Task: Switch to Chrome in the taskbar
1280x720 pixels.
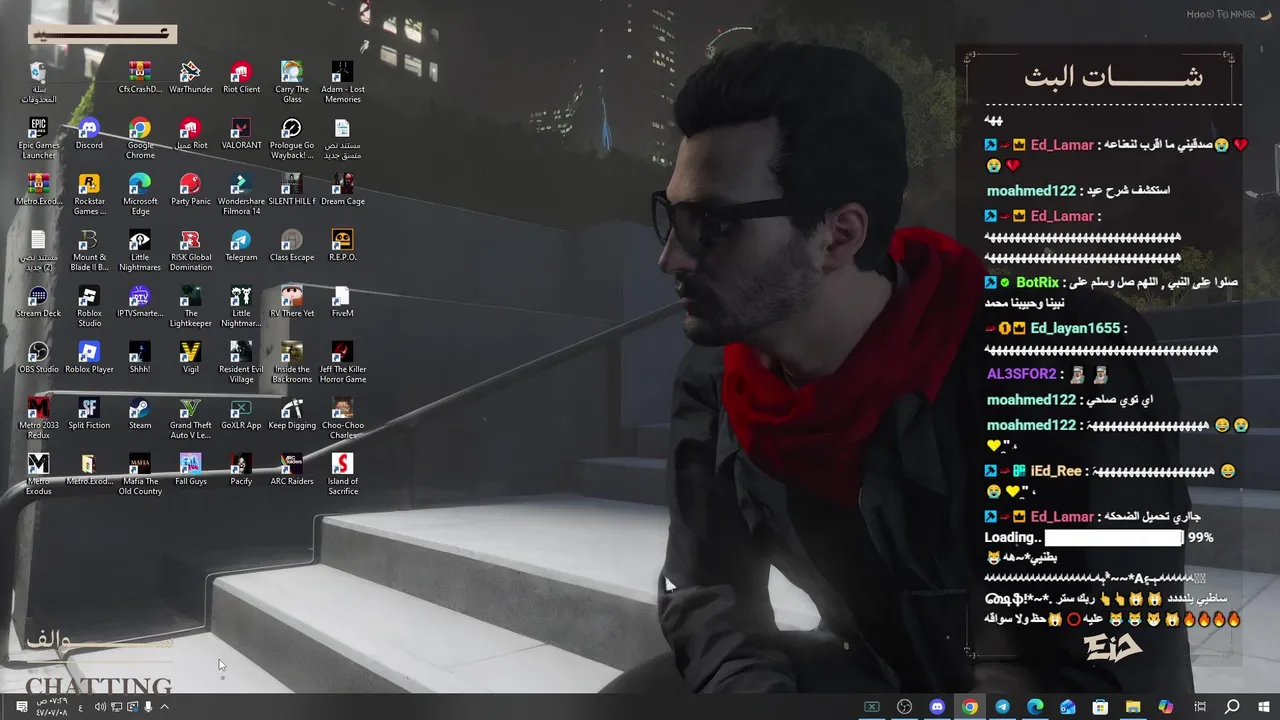Action: [x=970, y=707]
